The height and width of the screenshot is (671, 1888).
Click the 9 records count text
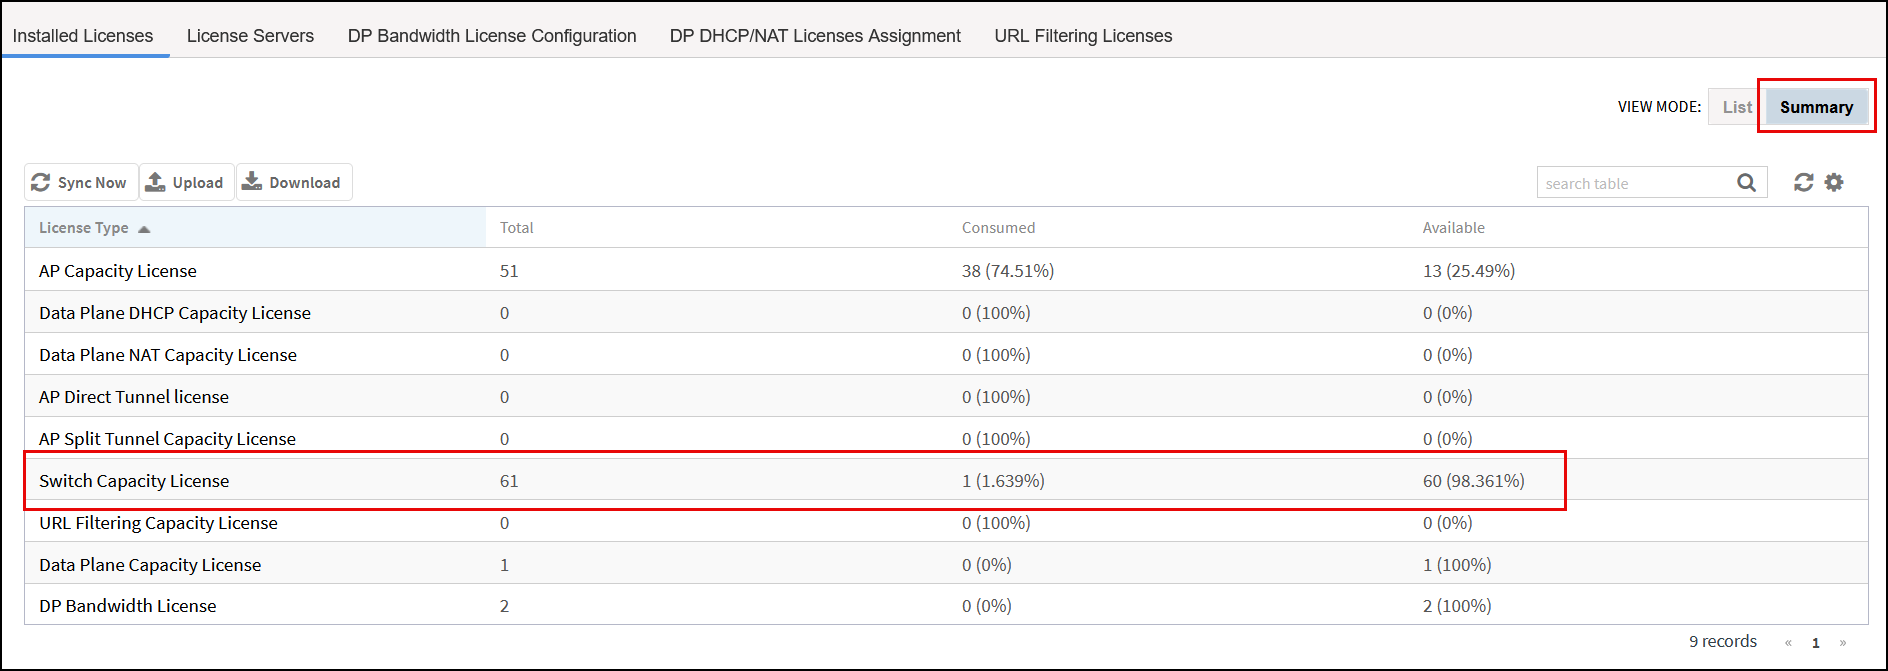click(1722, 641)
